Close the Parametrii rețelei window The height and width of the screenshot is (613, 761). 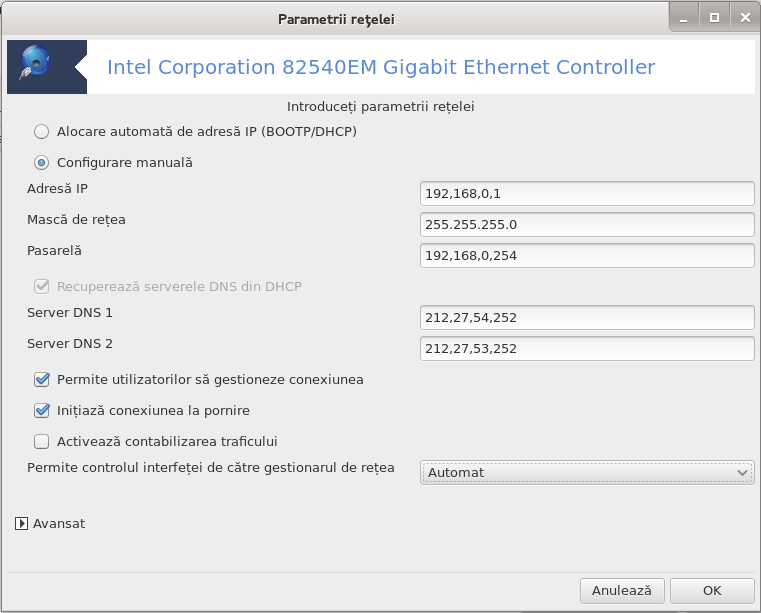745,18
